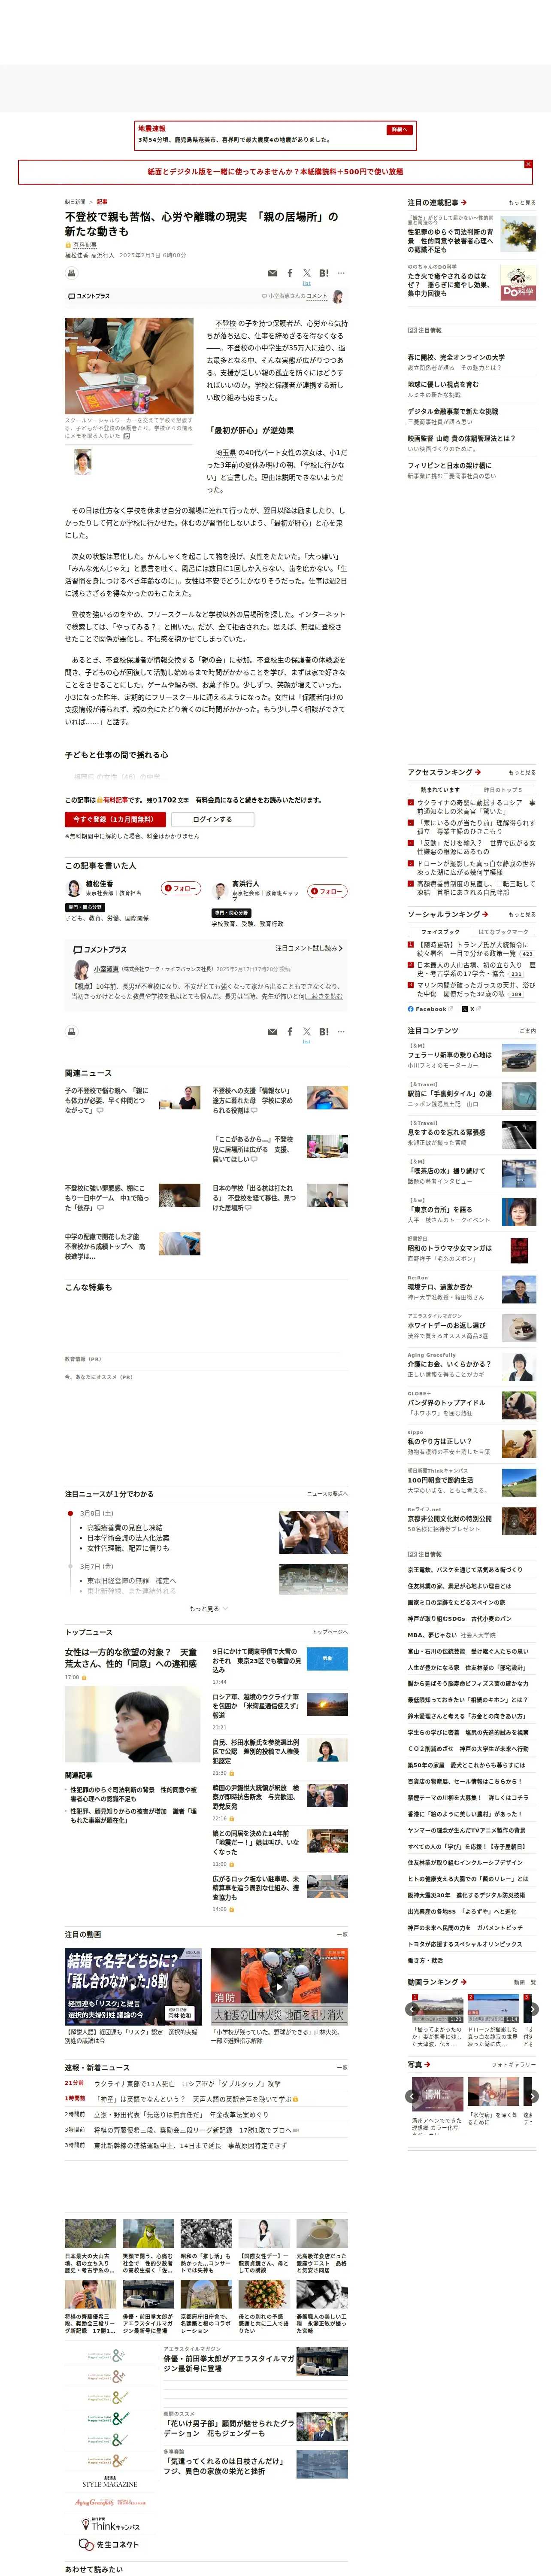The image size is (551, 2576).
Task: Open the 記事 breadcrumb link
Action: coord(102,202)
